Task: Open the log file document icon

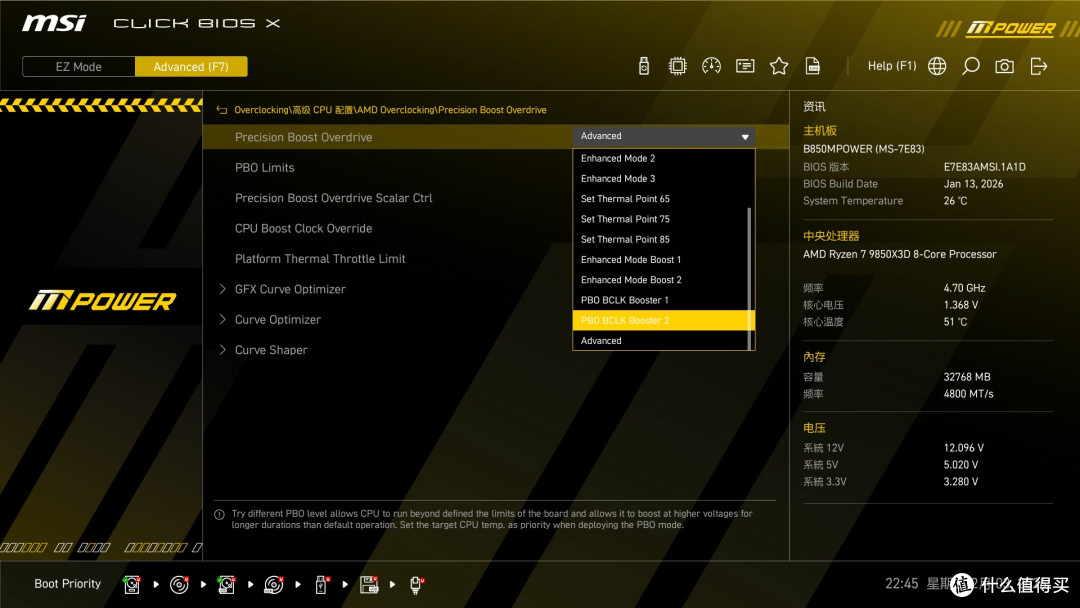Action: point(813,66)
